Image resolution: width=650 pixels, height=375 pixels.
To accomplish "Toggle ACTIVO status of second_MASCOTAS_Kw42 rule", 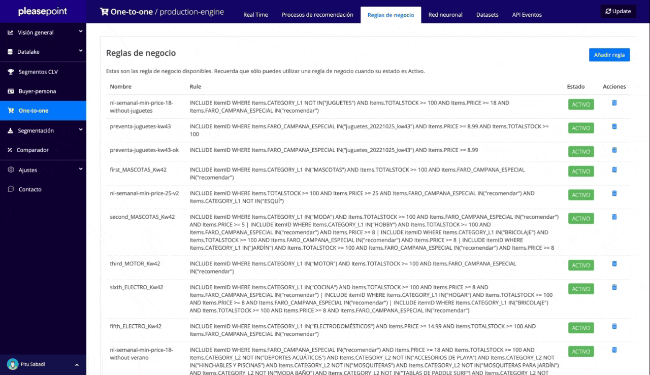I will tap(580, 218).
